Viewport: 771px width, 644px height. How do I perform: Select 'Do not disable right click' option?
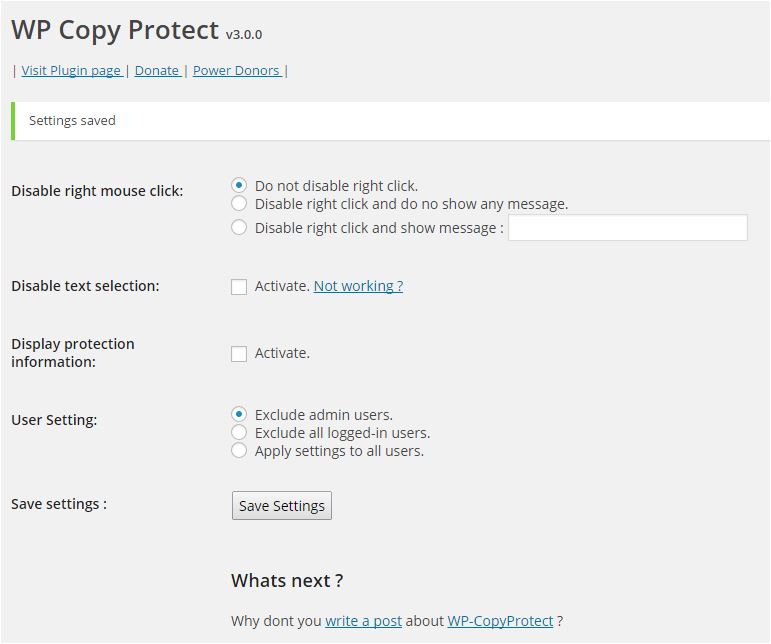(x=239, y=185)
